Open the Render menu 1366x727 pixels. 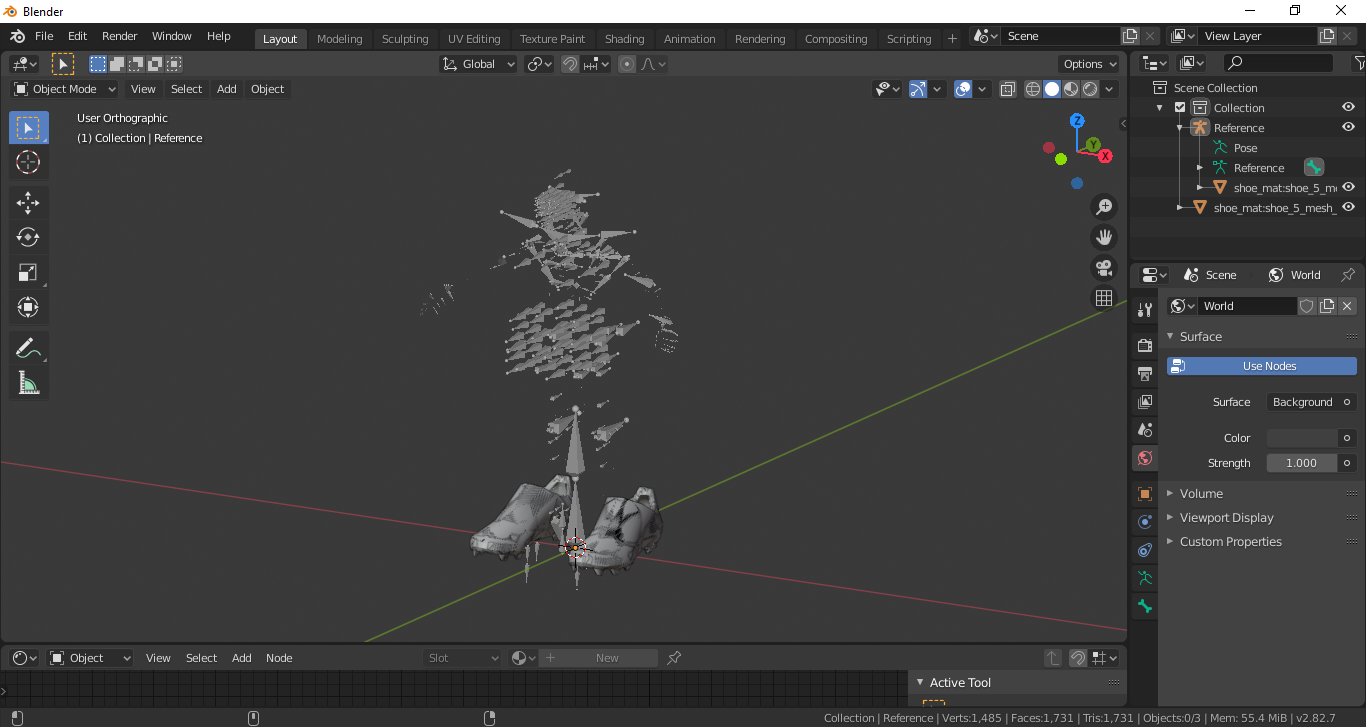[x=120, y=36]
